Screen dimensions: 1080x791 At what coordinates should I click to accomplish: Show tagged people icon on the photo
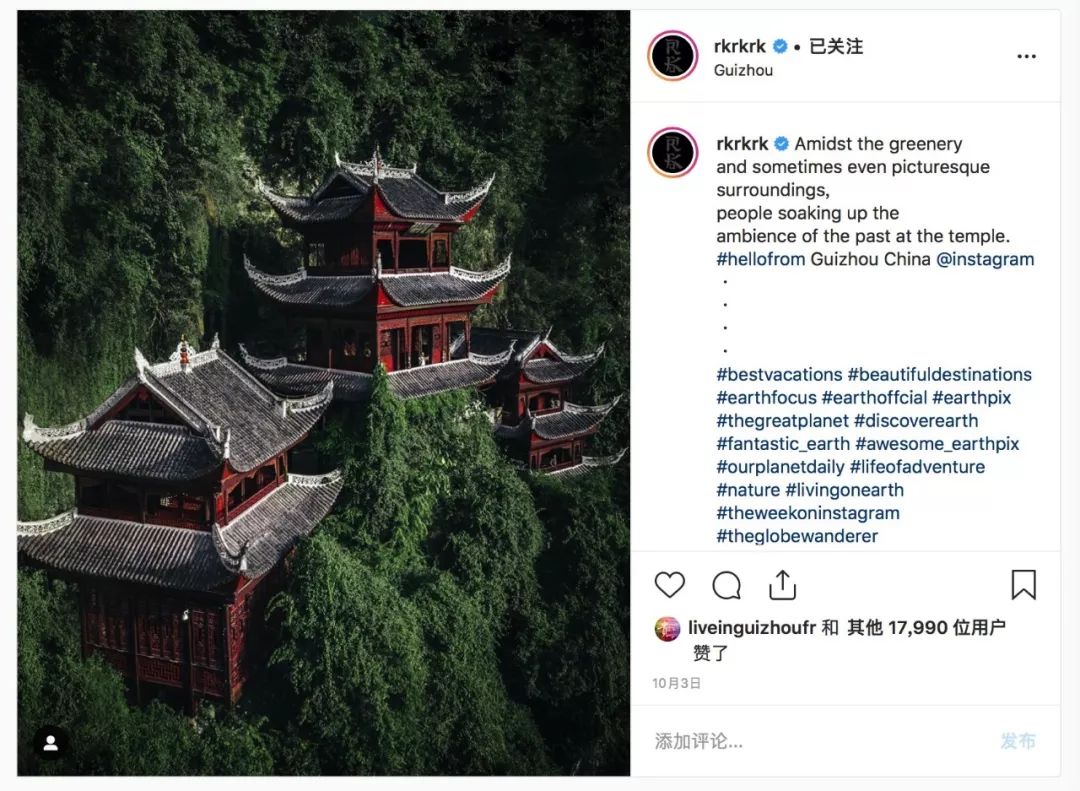(x=51, y=743)
